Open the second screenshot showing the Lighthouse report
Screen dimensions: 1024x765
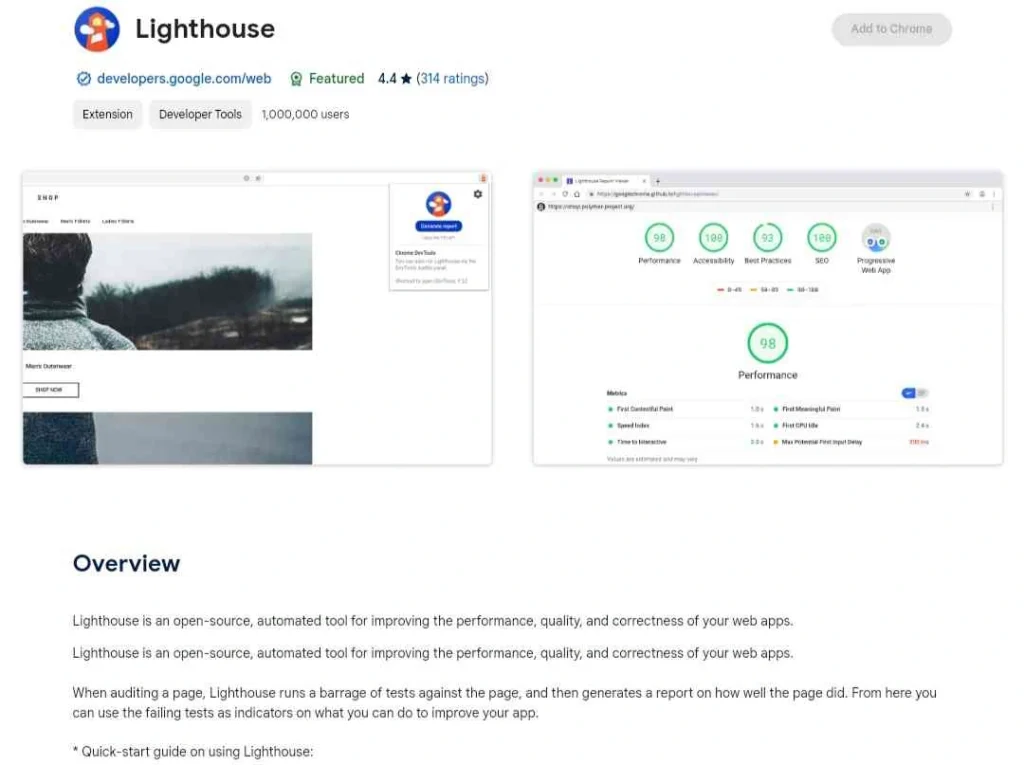(767, 319)
